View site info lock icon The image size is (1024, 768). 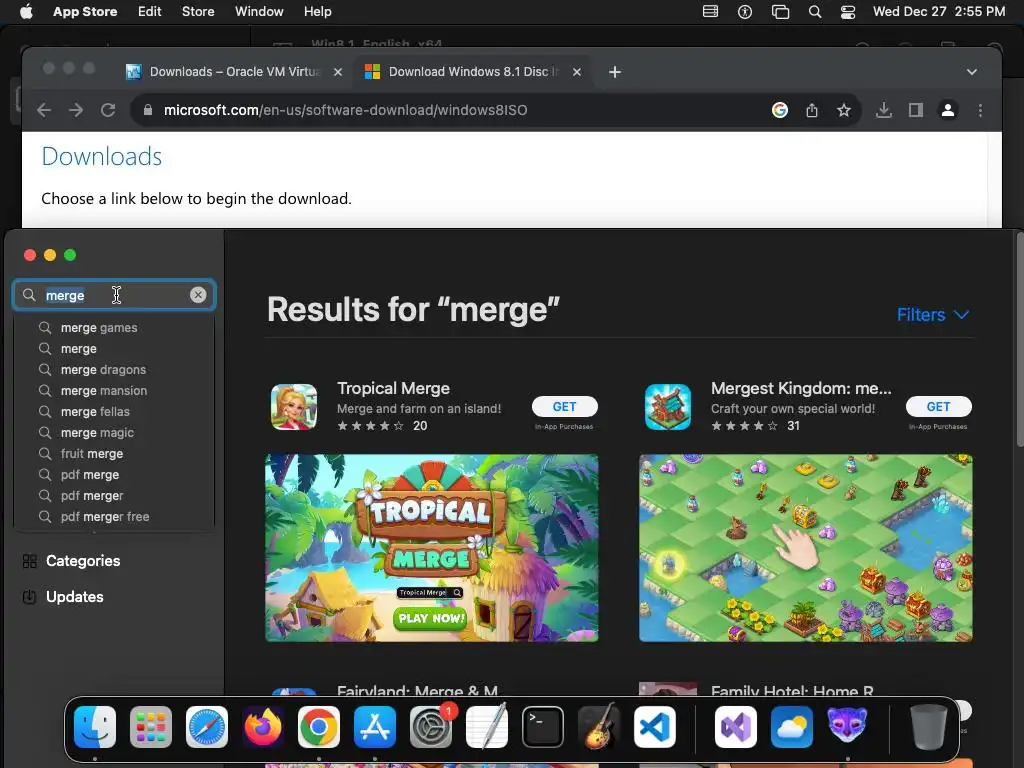point(148,110)
